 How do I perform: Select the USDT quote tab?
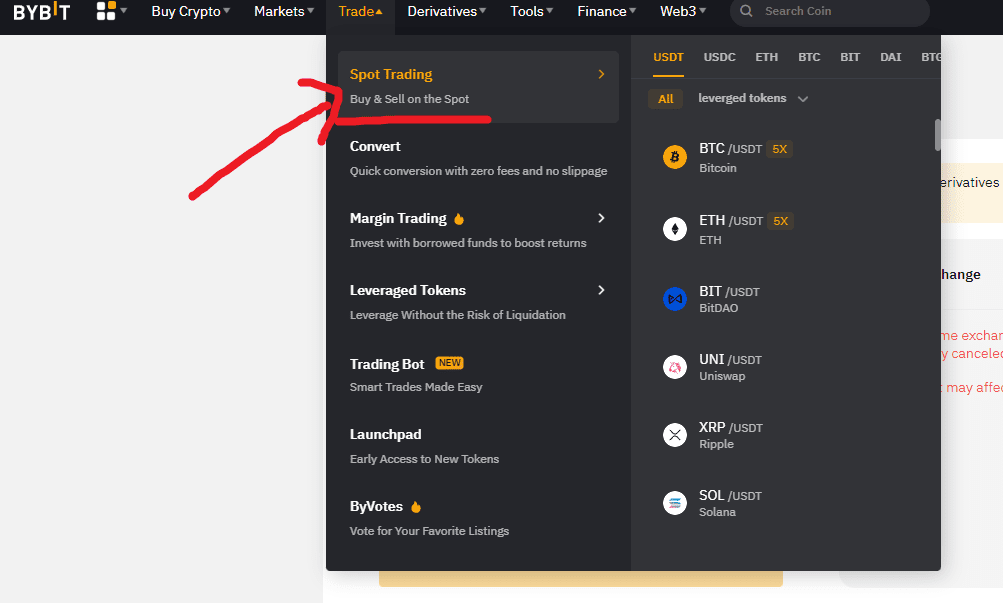click(668, 58)
